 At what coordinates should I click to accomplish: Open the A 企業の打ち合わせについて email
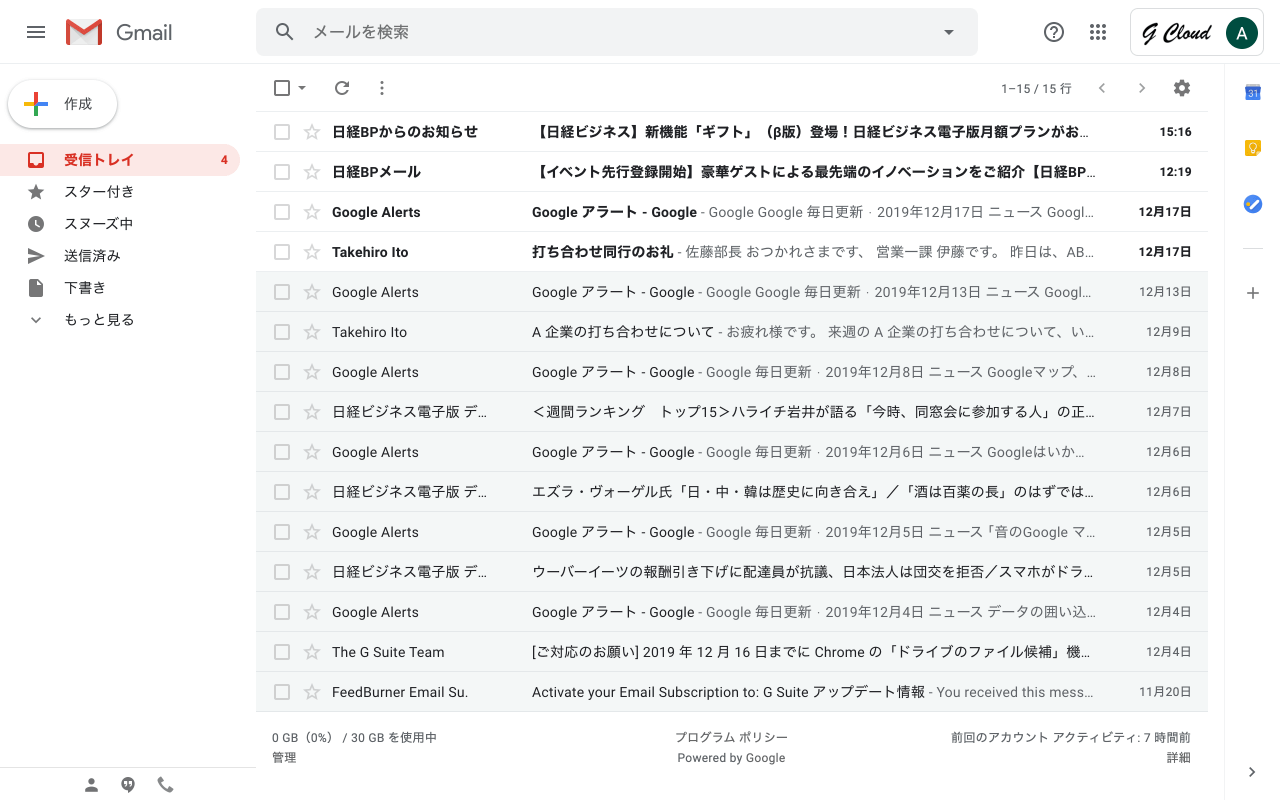[731, 332]
